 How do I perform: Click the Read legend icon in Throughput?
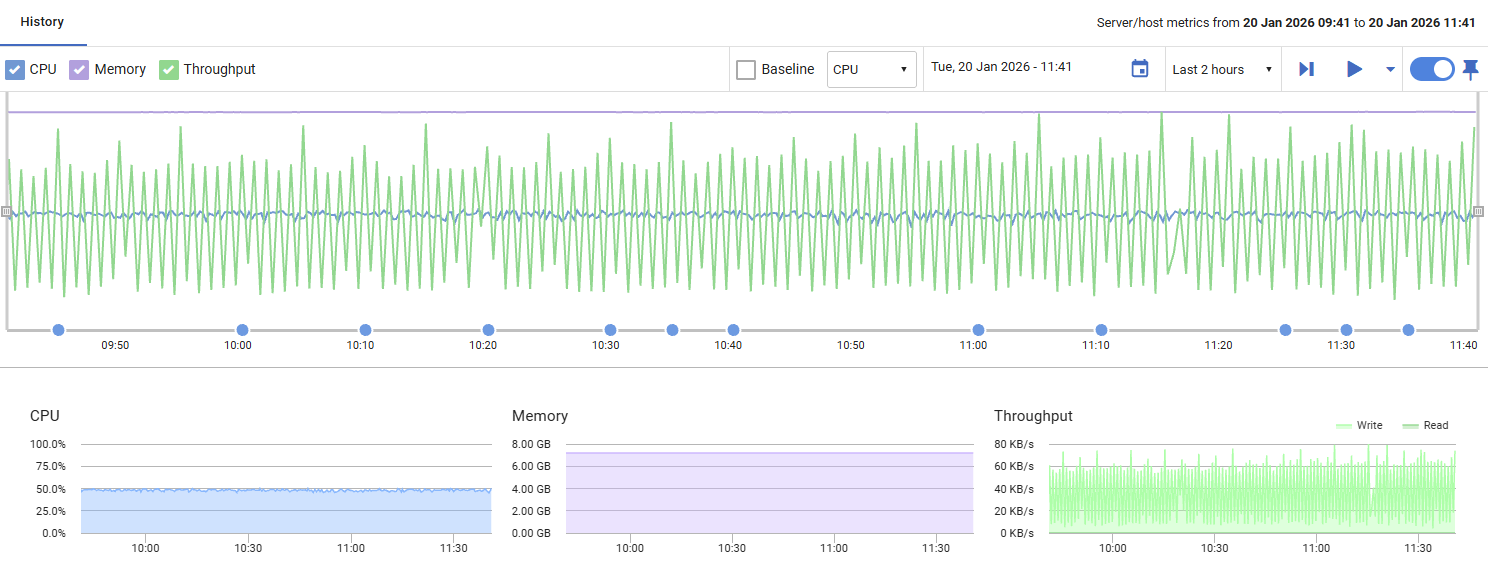tap(1411, 426)
